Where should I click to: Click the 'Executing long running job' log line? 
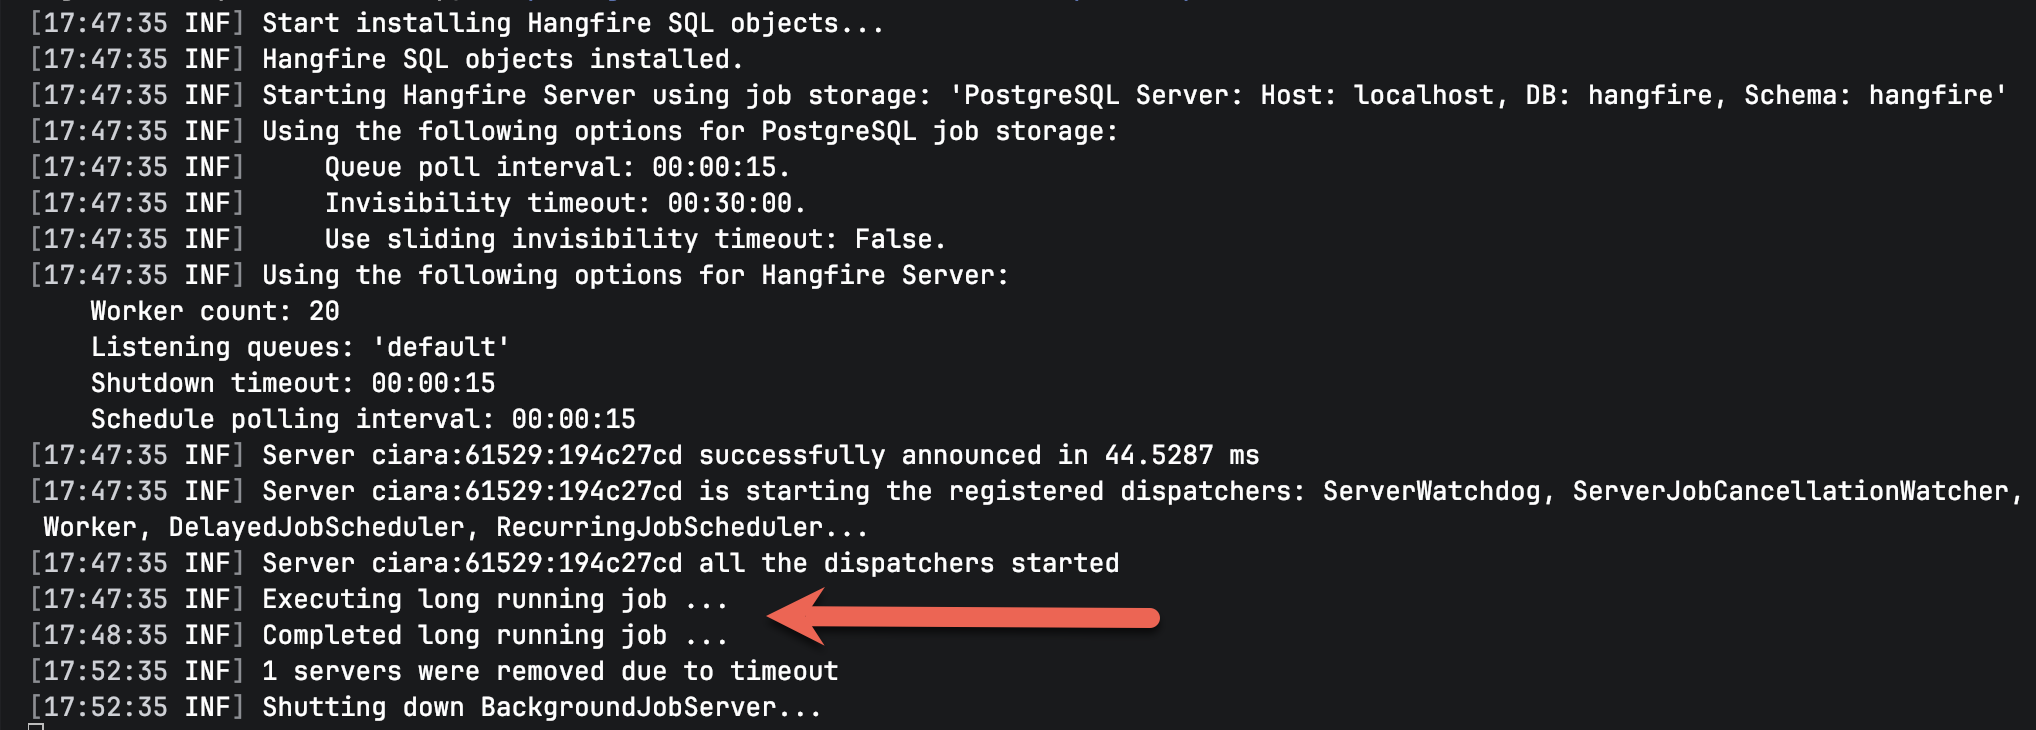tap(494, 599)
